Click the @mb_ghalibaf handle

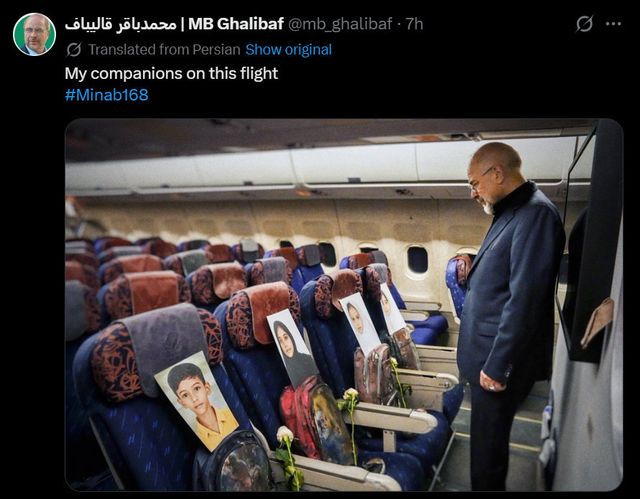click(340, 24)
